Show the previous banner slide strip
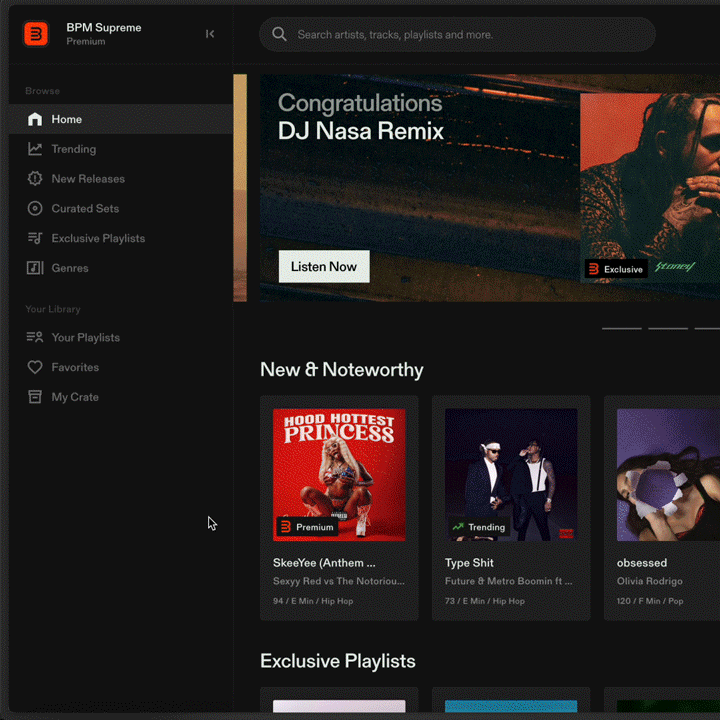 point(240,188)
